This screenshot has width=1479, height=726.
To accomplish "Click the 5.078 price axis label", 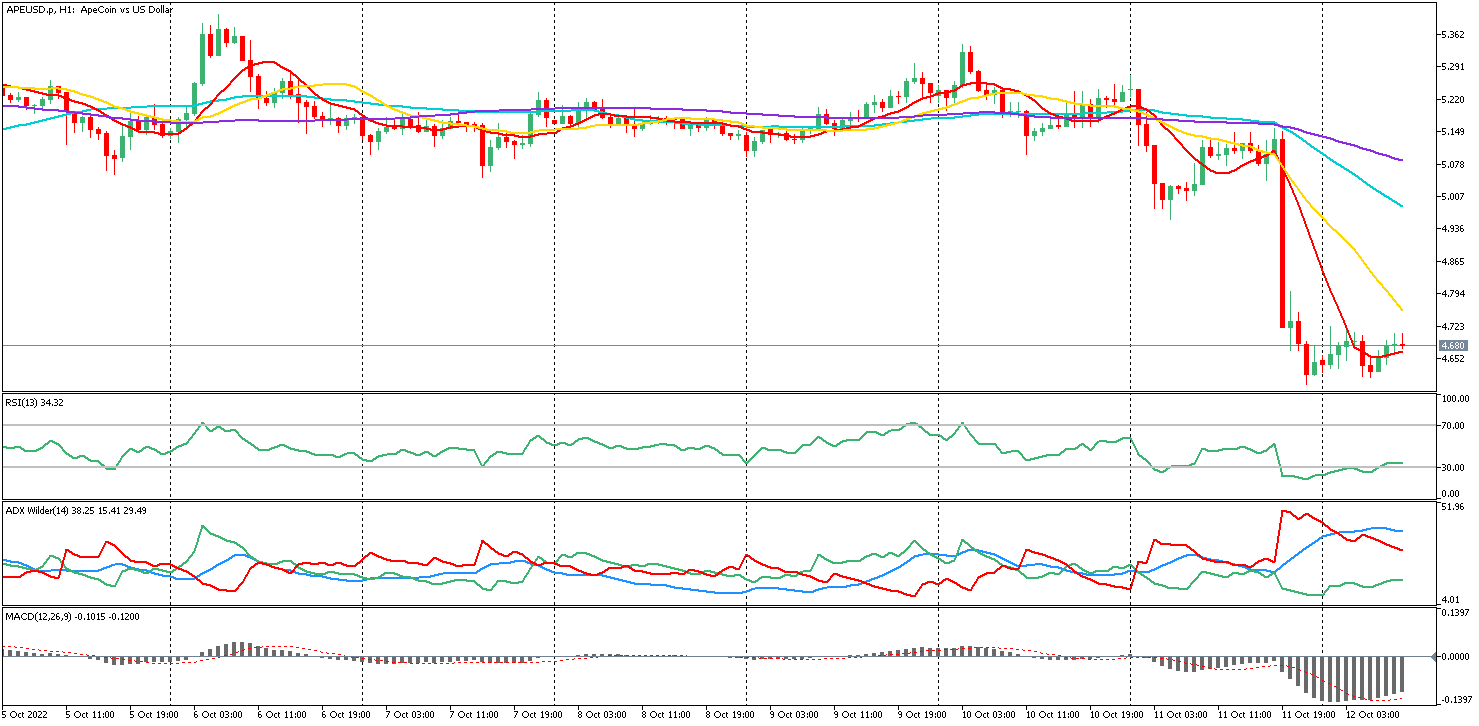I will [1452, 164].
